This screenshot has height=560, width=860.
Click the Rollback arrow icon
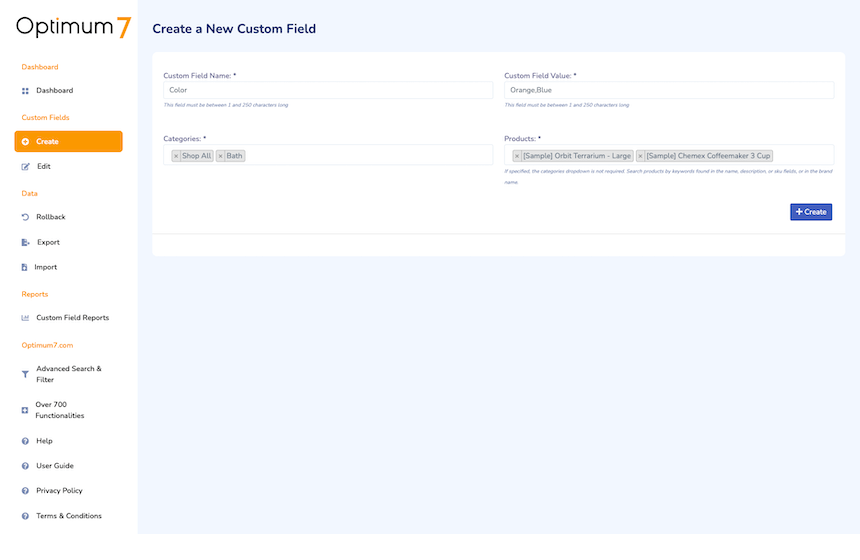coord(25,217)
